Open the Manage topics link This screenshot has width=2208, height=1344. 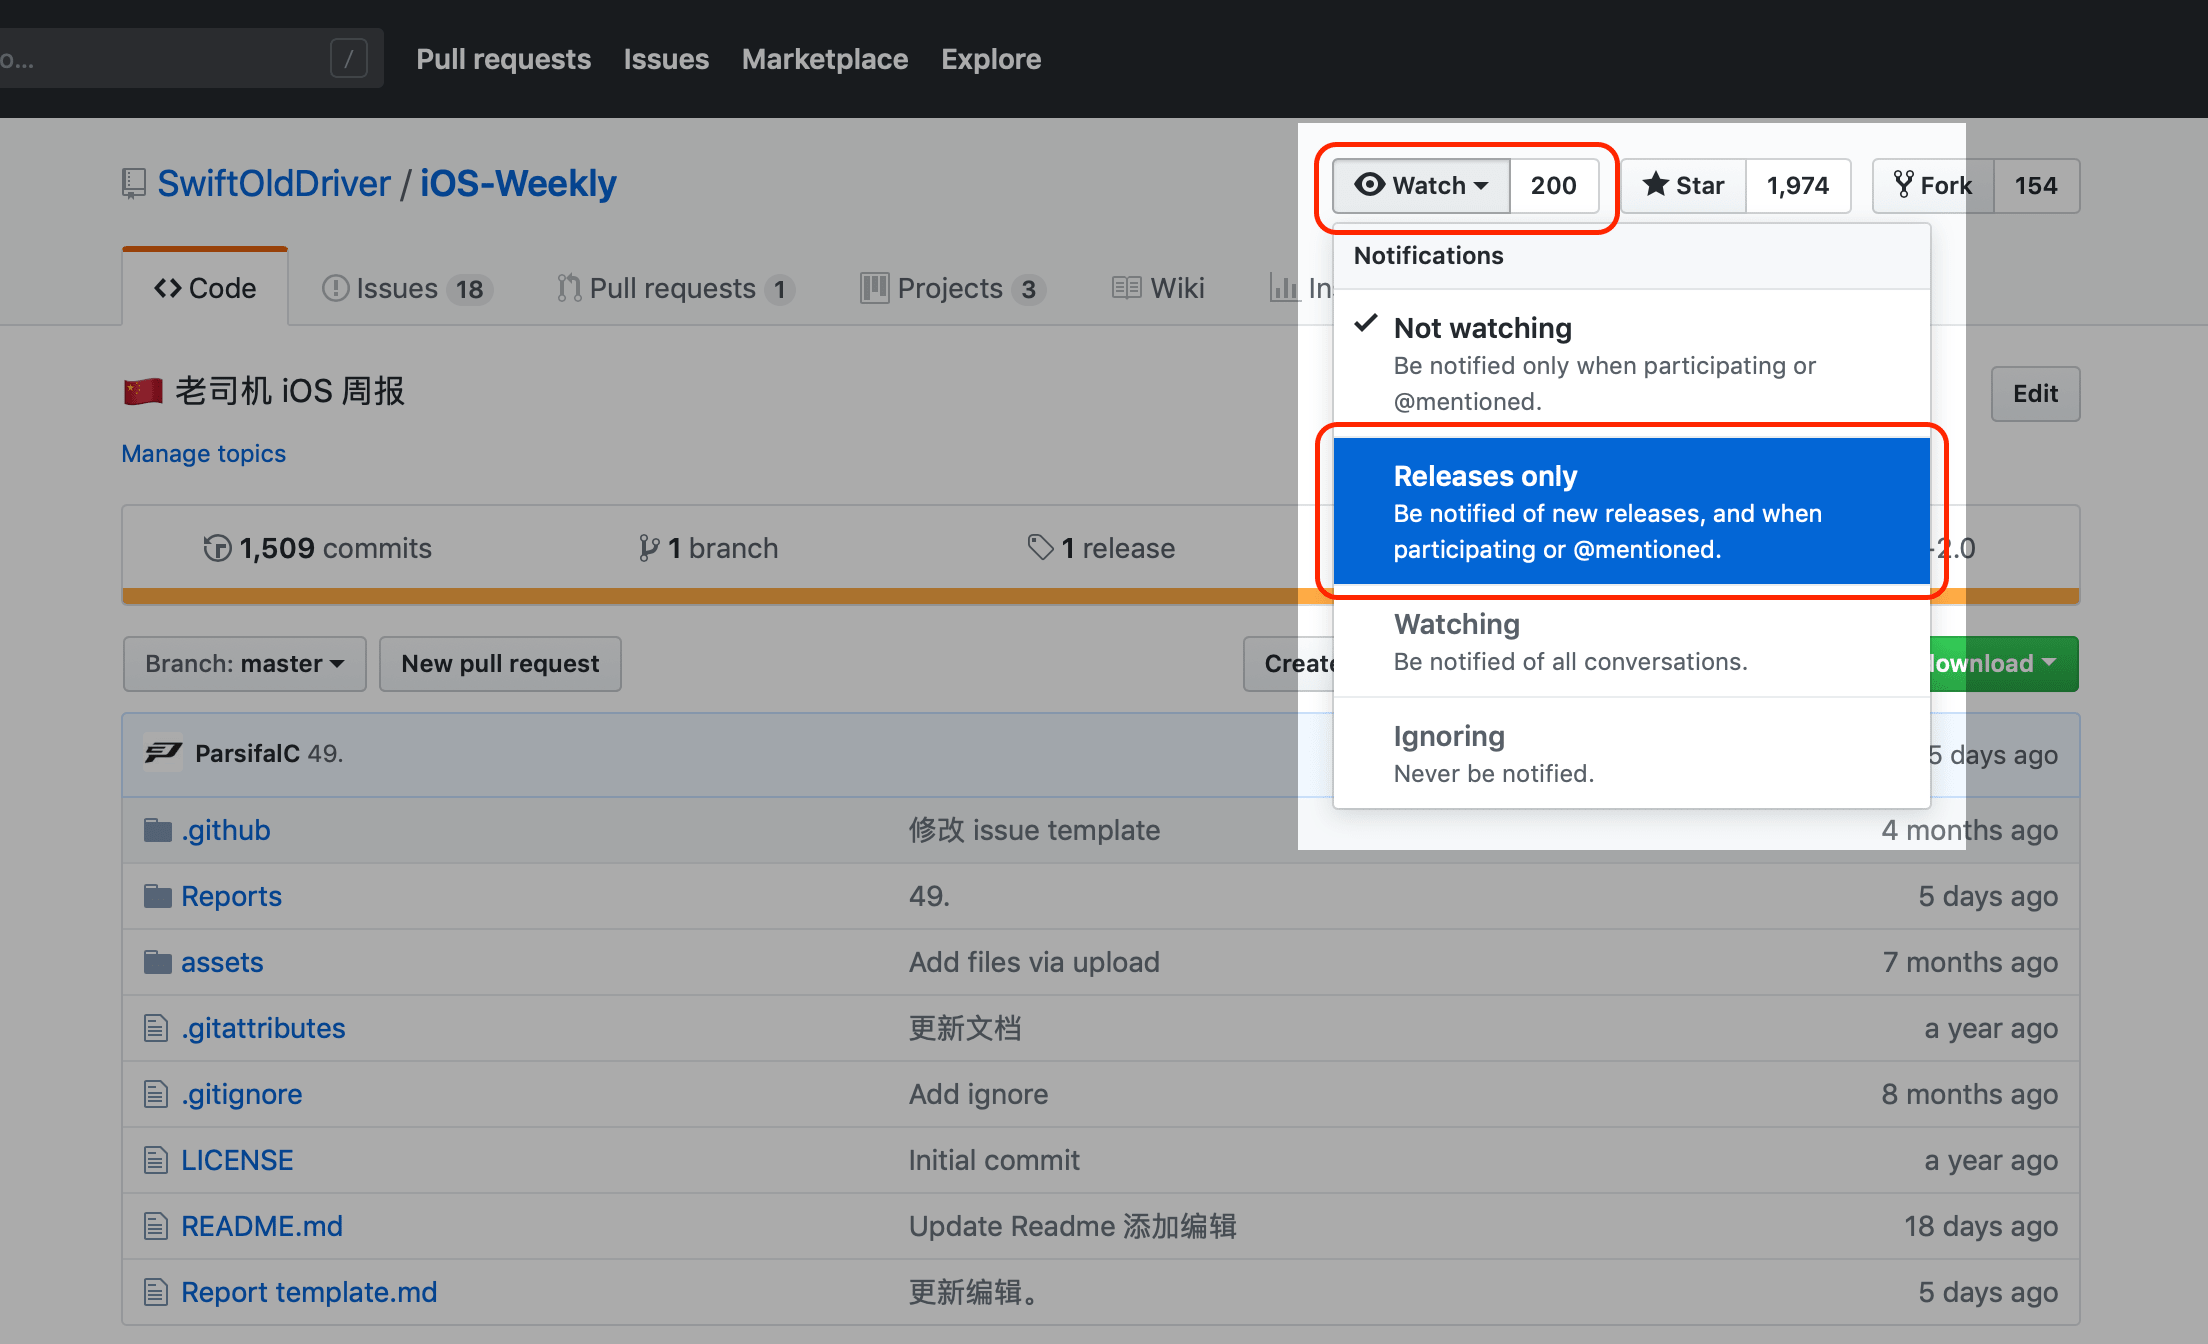[204, 453]
